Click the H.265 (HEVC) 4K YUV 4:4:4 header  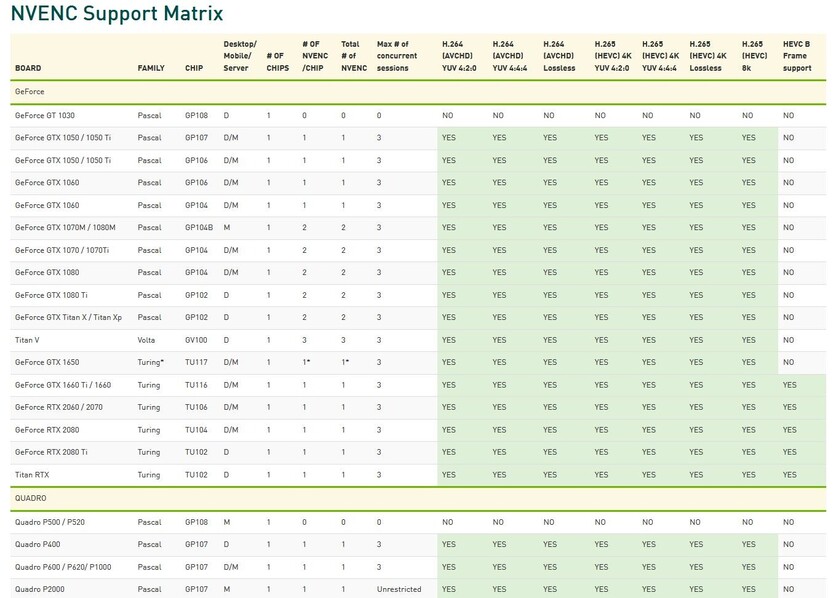pos(660,56)
